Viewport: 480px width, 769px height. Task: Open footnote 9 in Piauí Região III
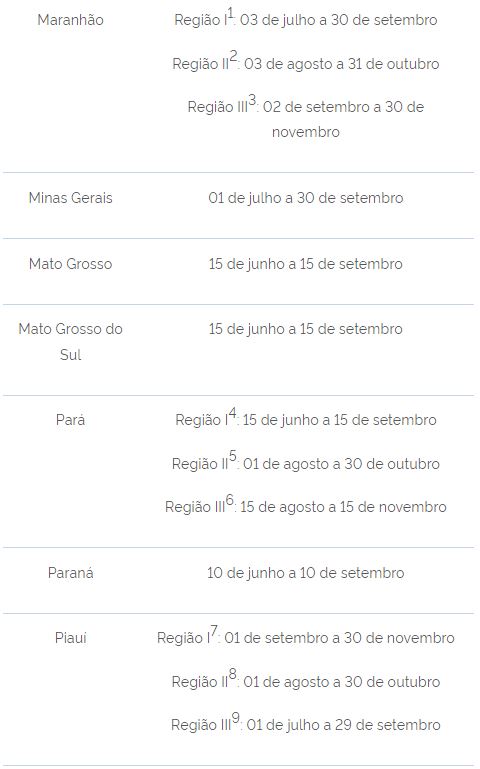[235, 718]
